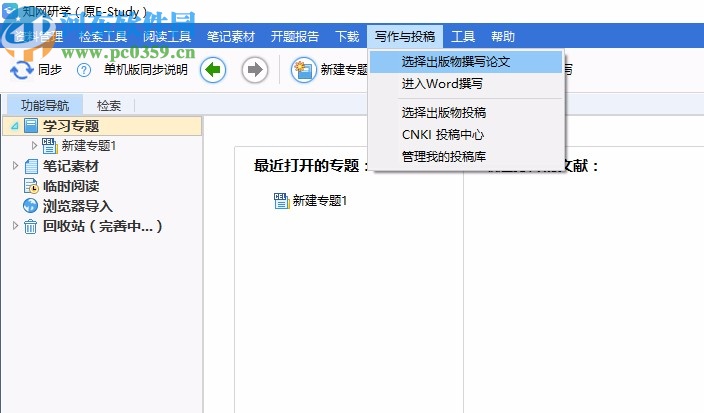Choose 选择出版物投稿 menu entry
The height and width of the screenshot is (413, 704).
click(x=466, y=113)
